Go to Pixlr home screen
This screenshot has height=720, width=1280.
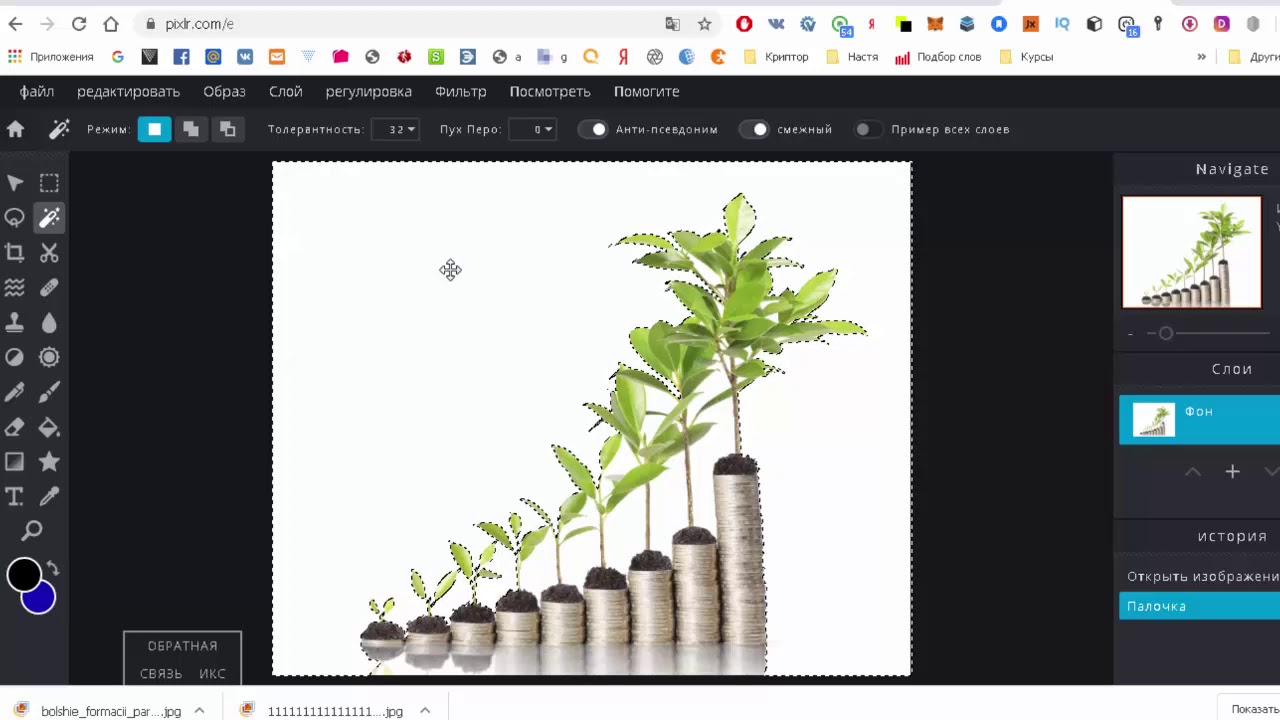click(15, 129)
